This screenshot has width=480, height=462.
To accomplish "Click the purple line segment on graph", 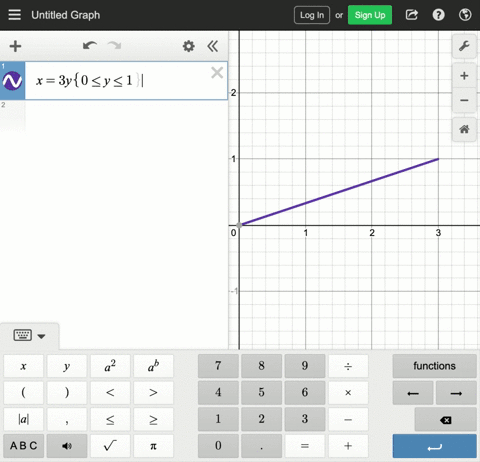I will pos(339,192).
